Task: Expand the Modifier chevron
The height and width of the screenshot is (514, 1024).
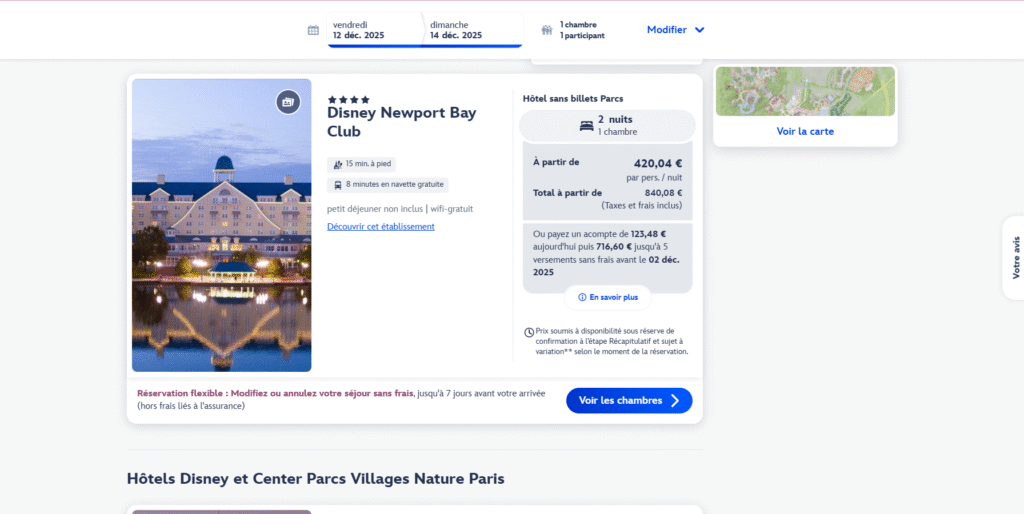Action: click(x=699, y=30)
